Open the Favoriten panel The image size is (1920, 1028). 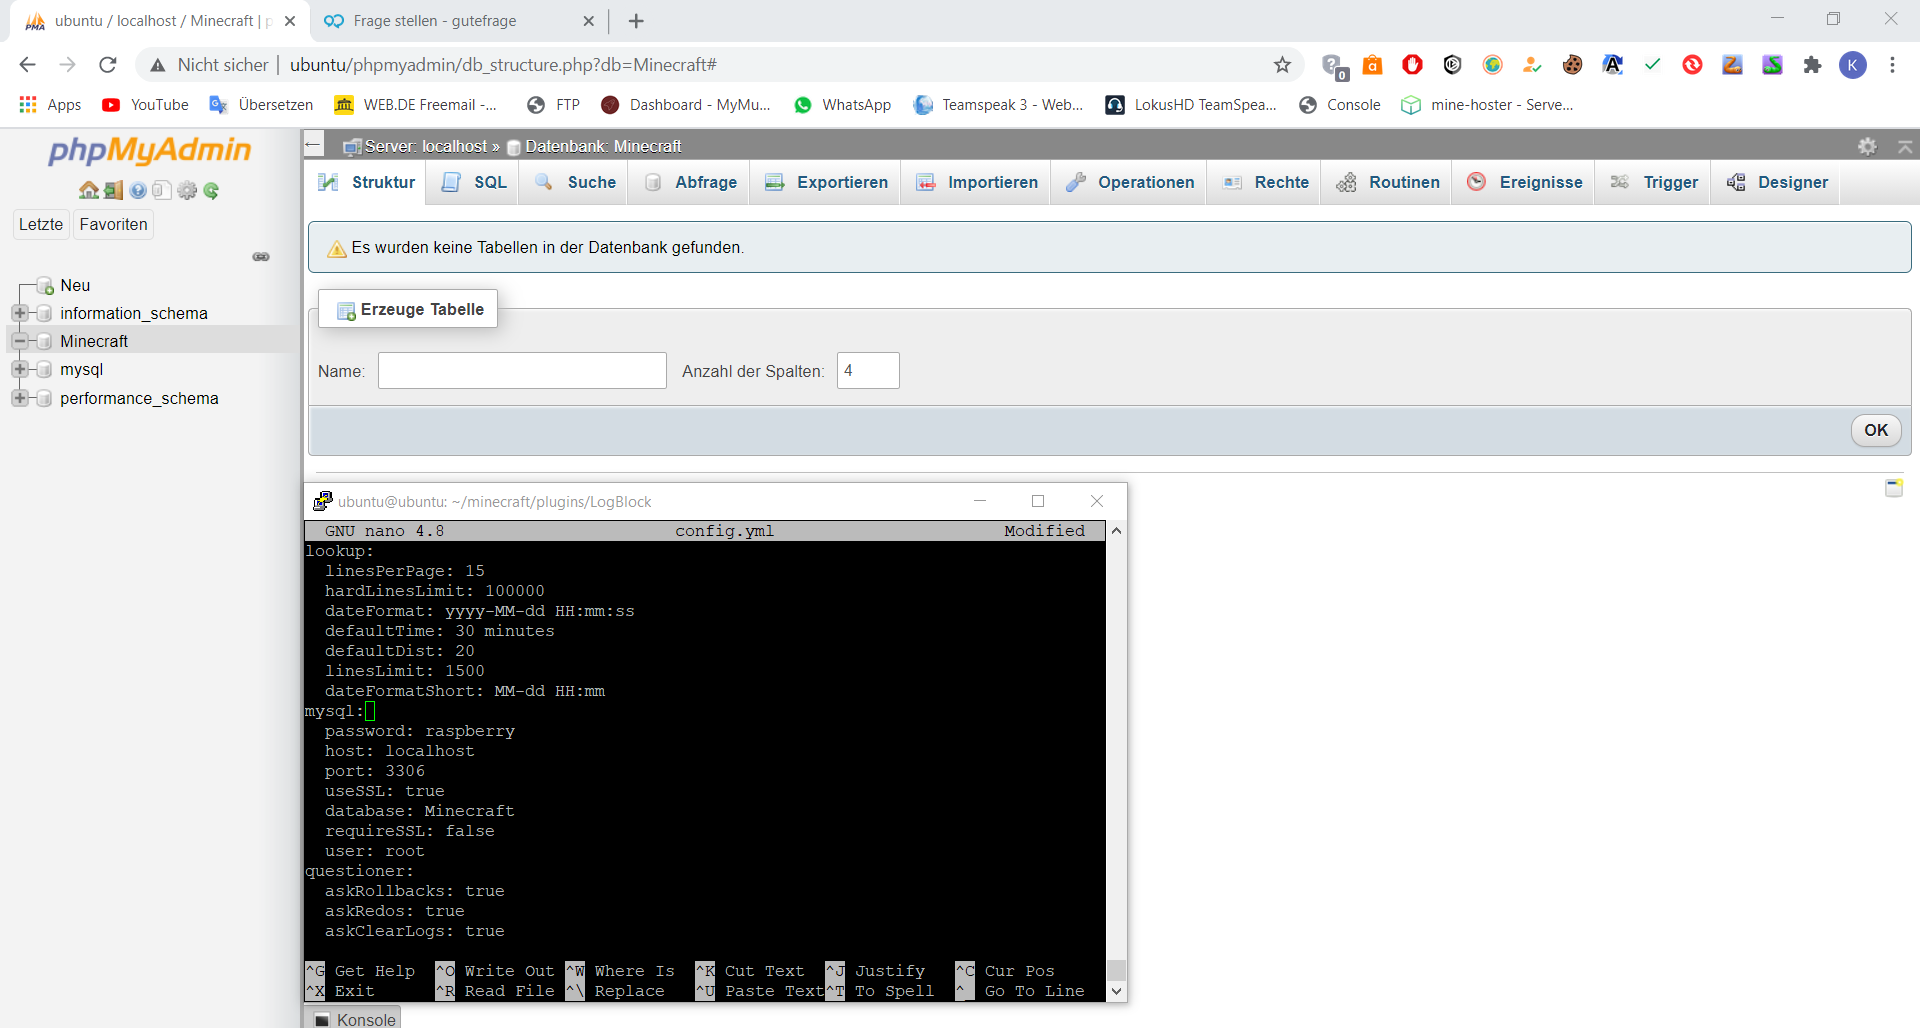click(x=112, y=224)
